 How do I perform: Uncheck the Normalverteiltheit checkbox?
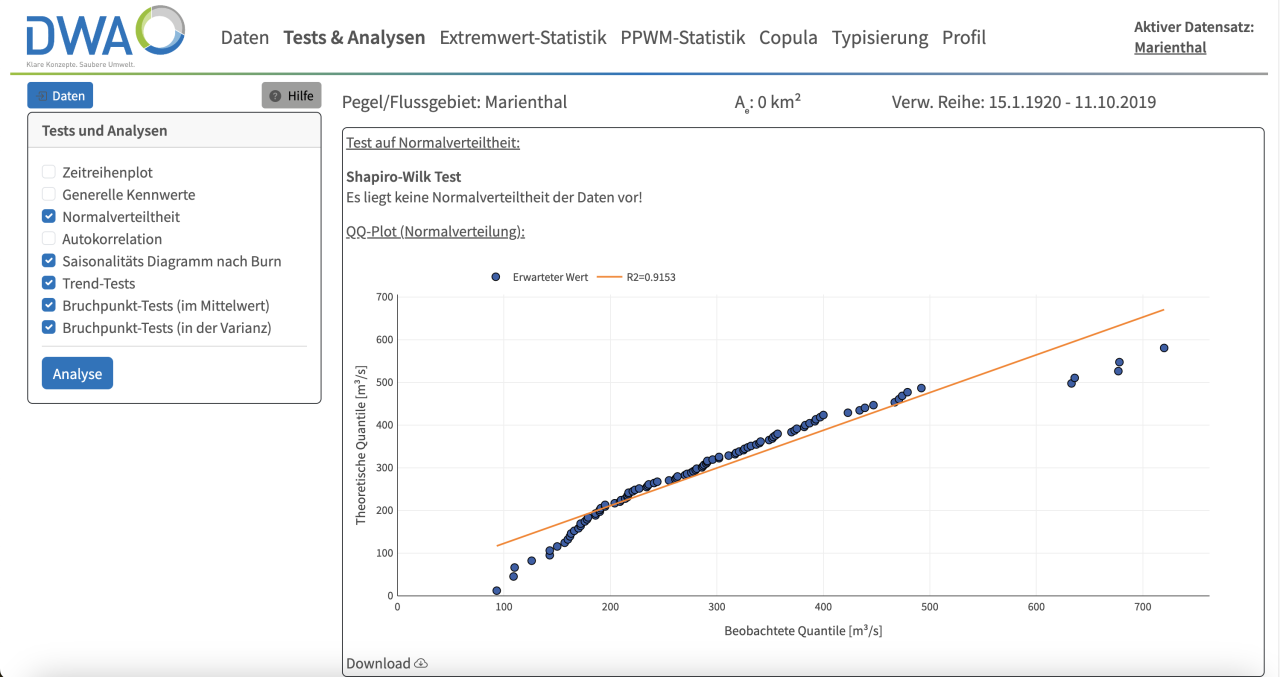(49, 217)
